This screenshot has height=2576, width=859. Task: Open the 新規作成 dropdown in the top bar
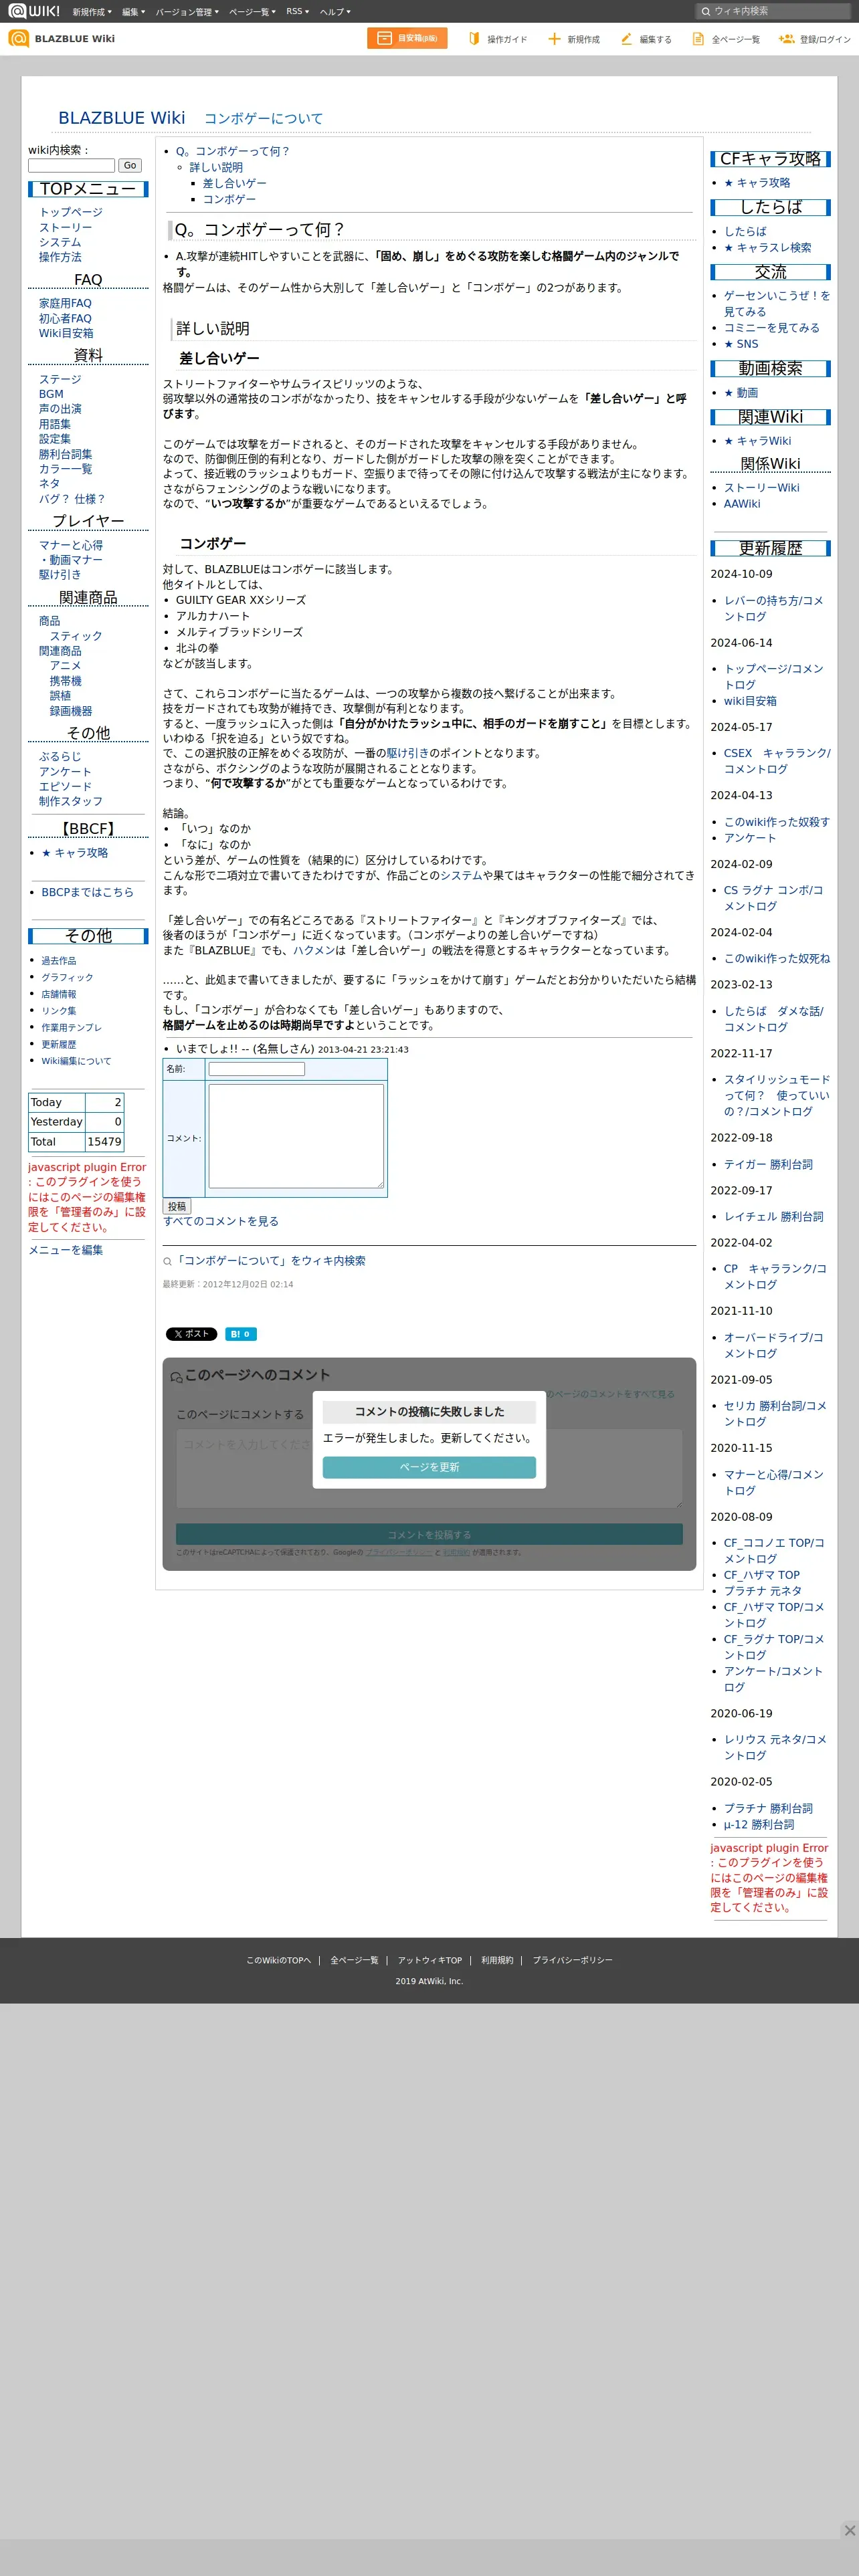click(92, 12)
